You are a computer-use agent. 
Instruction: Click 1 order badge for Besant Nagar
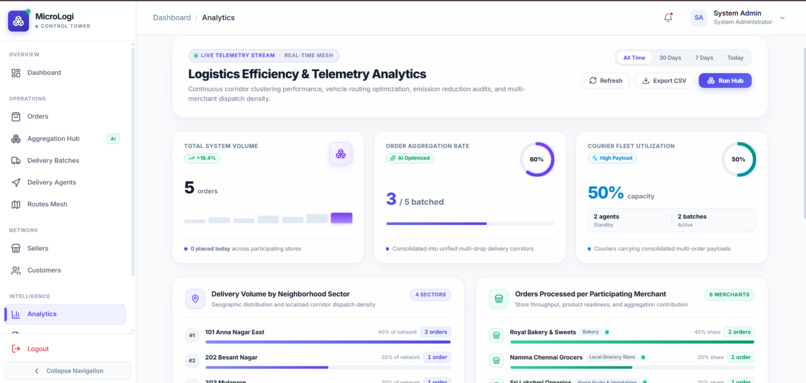[437, 357]
